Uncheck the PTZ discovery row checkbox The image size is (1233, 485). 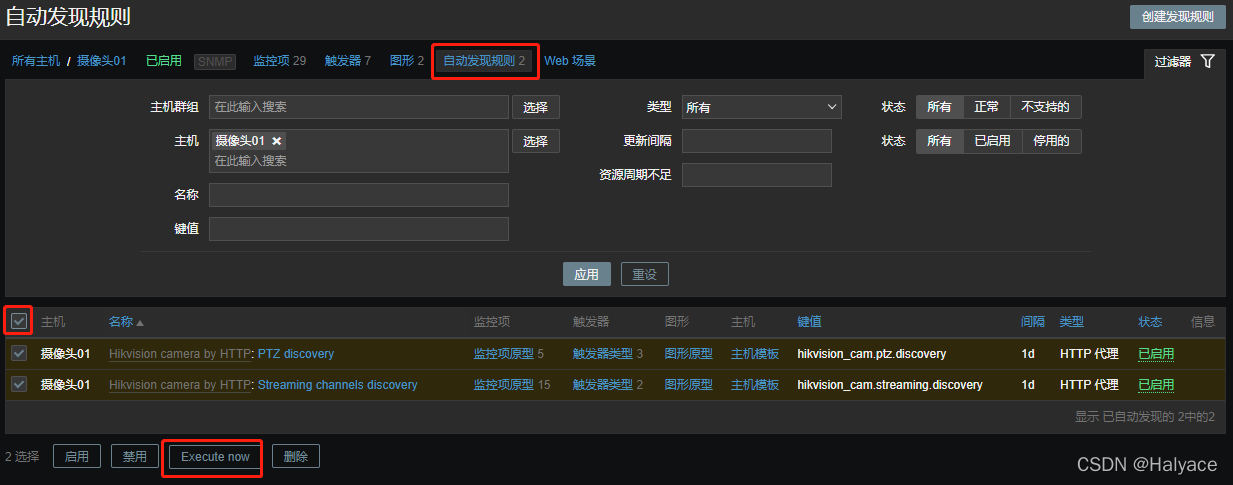click(19, 353)
